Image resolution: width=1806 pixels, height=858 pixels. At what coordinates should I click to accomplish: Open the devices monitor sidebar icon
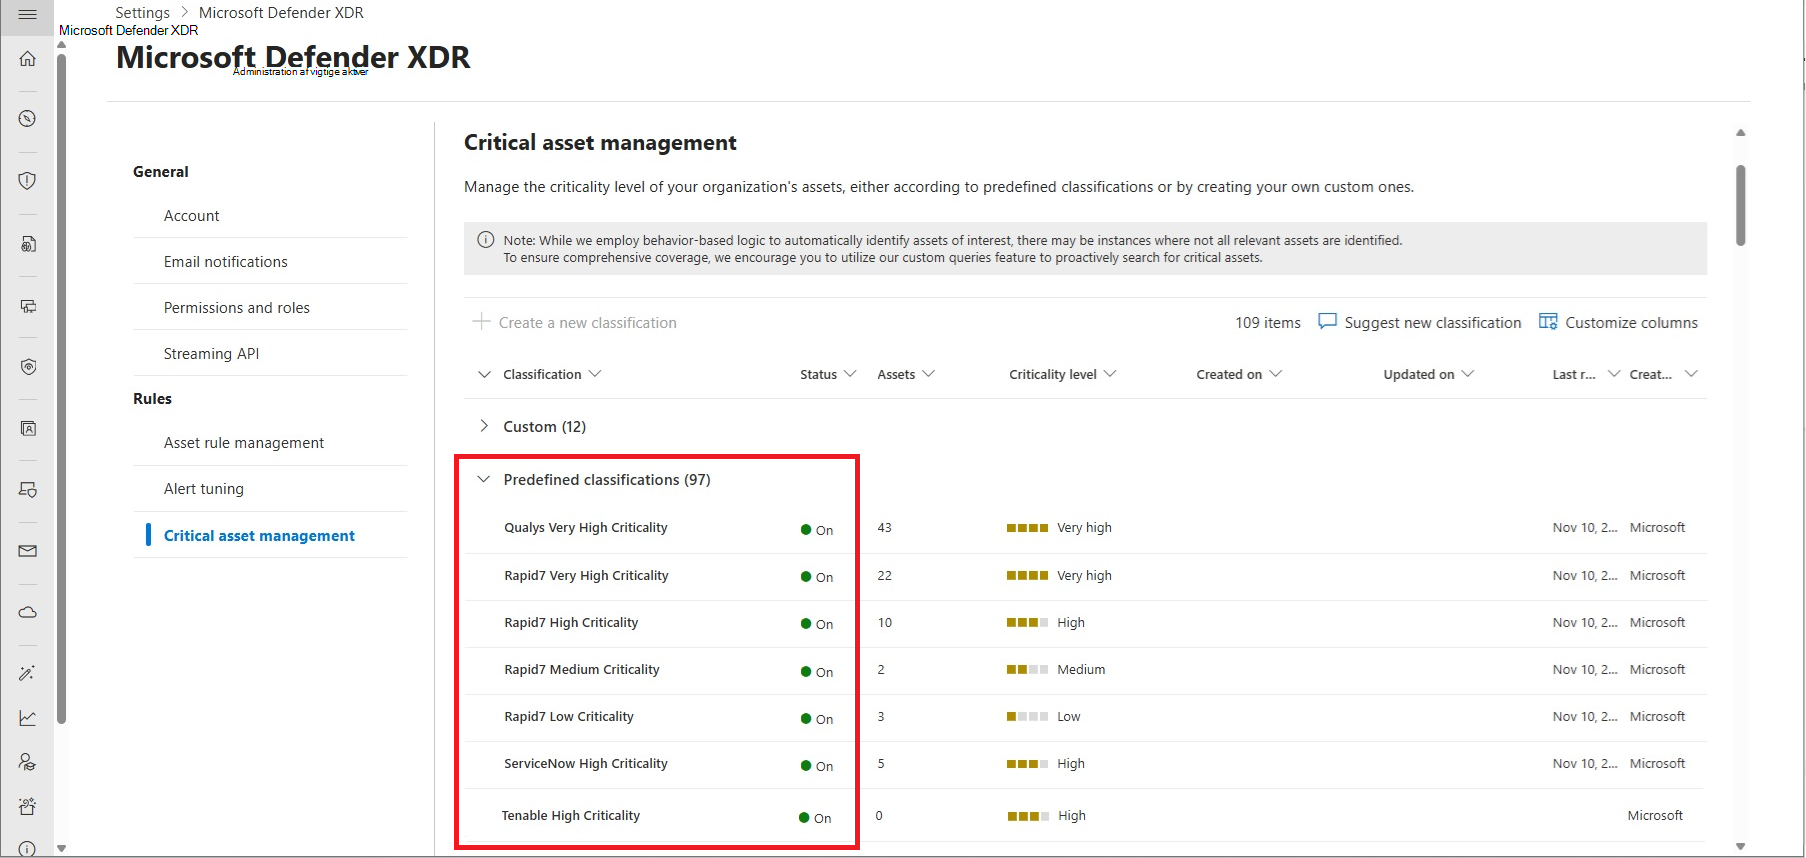pyautogui.click(x=27, y=306)
